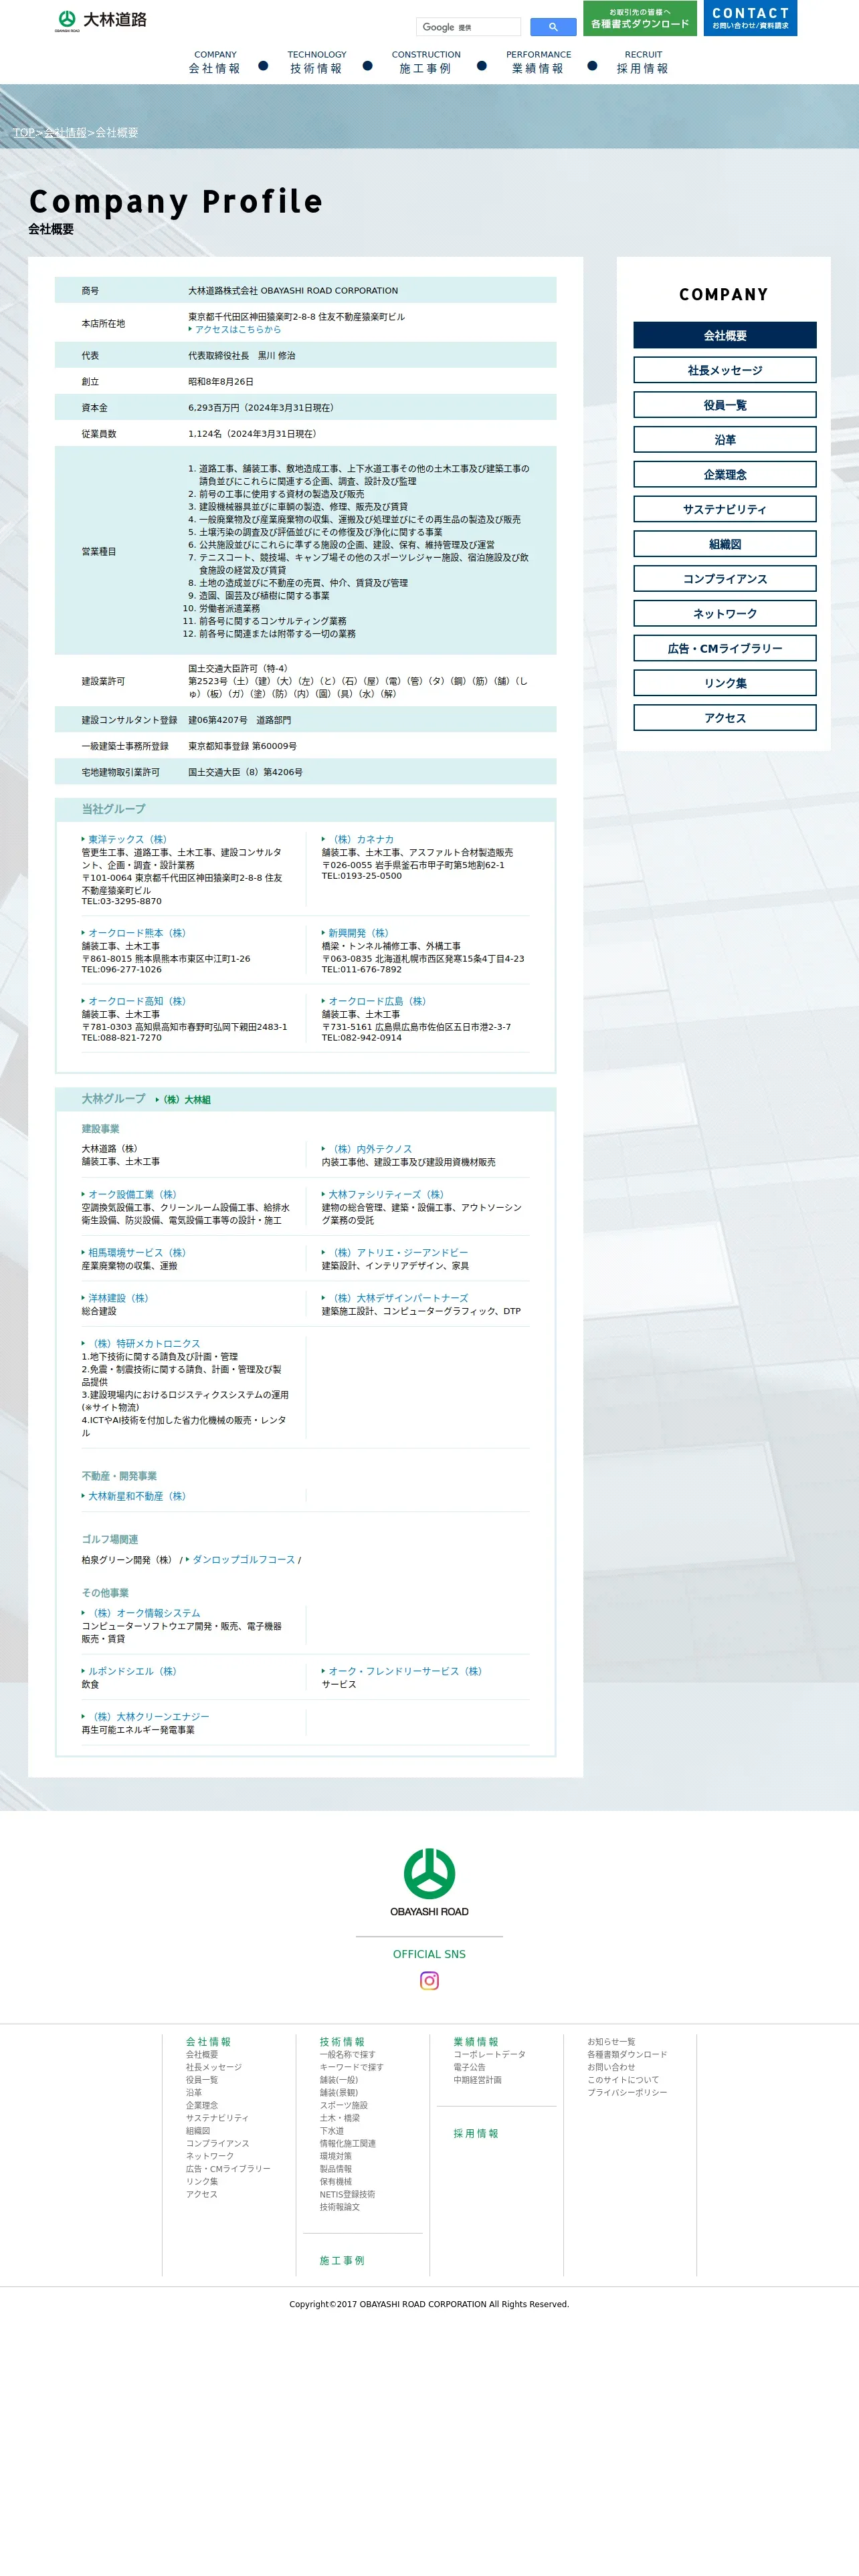Open CONSTRUCTION 施工事例 menu
This screenshot has height=2576, width=859.
click(426, 63)
